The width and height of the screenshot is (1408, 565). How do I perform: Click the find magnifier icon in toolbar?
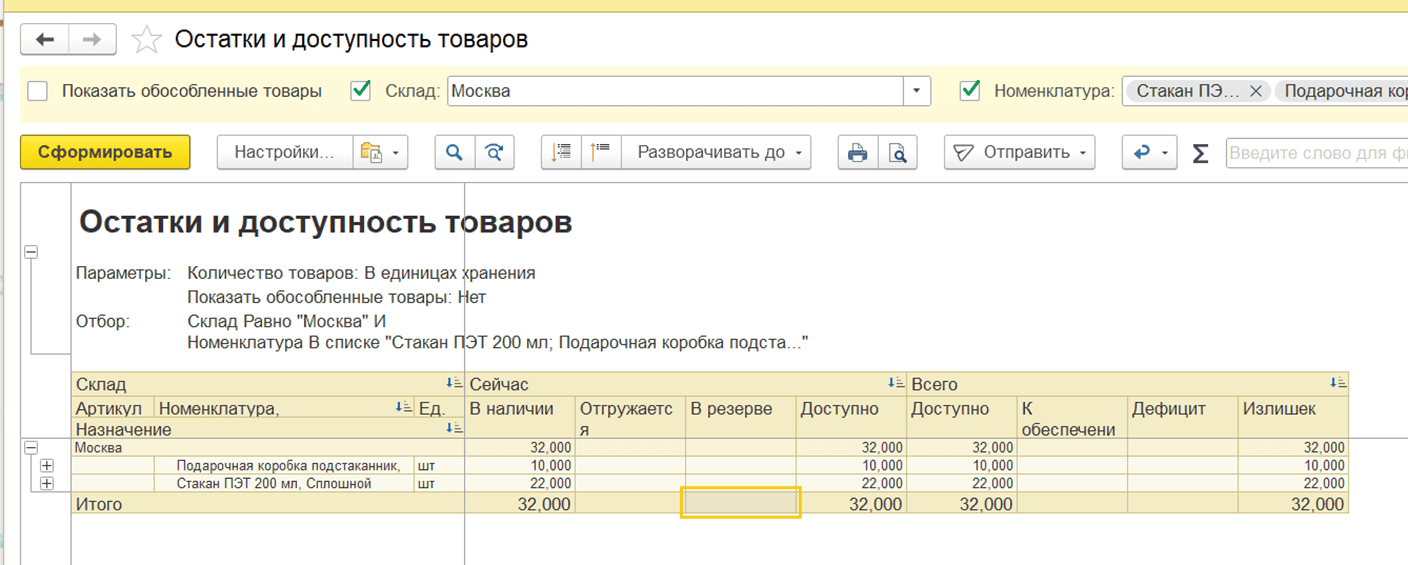[x=454, y=153]
